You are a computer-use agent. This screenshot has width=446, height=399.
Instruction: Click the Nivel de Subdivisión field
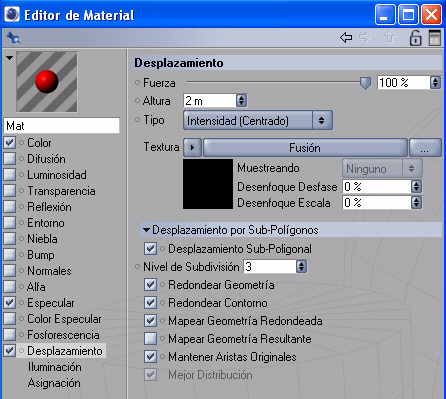[x=270, y=266]
